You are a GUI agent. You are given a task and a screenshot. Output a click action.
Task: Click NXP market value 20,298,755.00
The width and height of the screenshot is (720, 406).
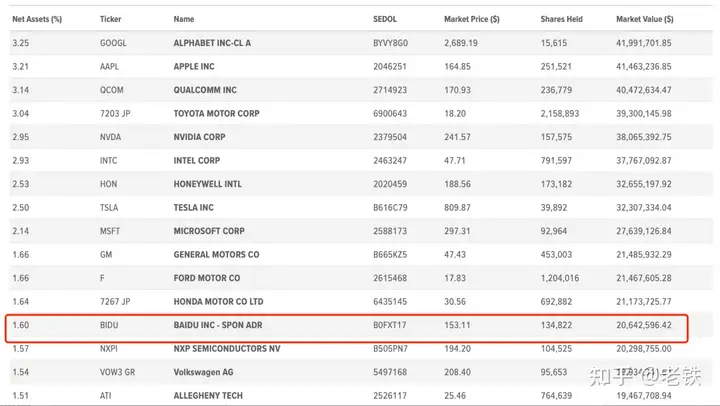click(644, 349)
